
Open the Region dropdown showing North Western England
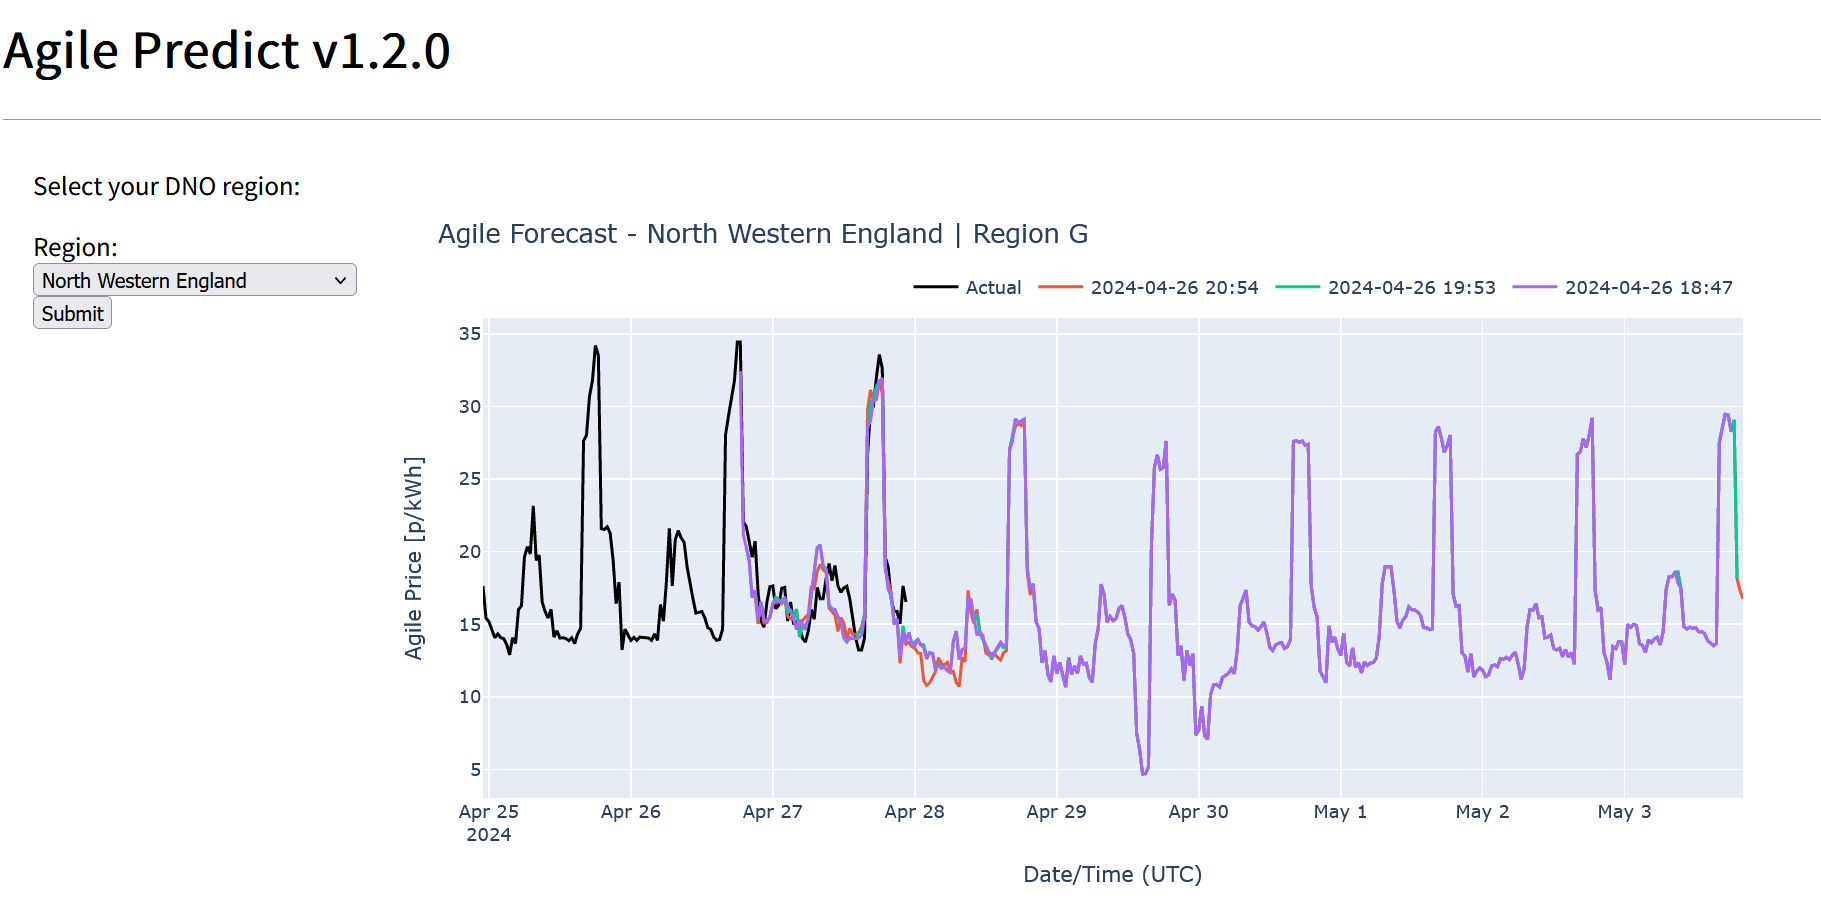tap(194, 280)
